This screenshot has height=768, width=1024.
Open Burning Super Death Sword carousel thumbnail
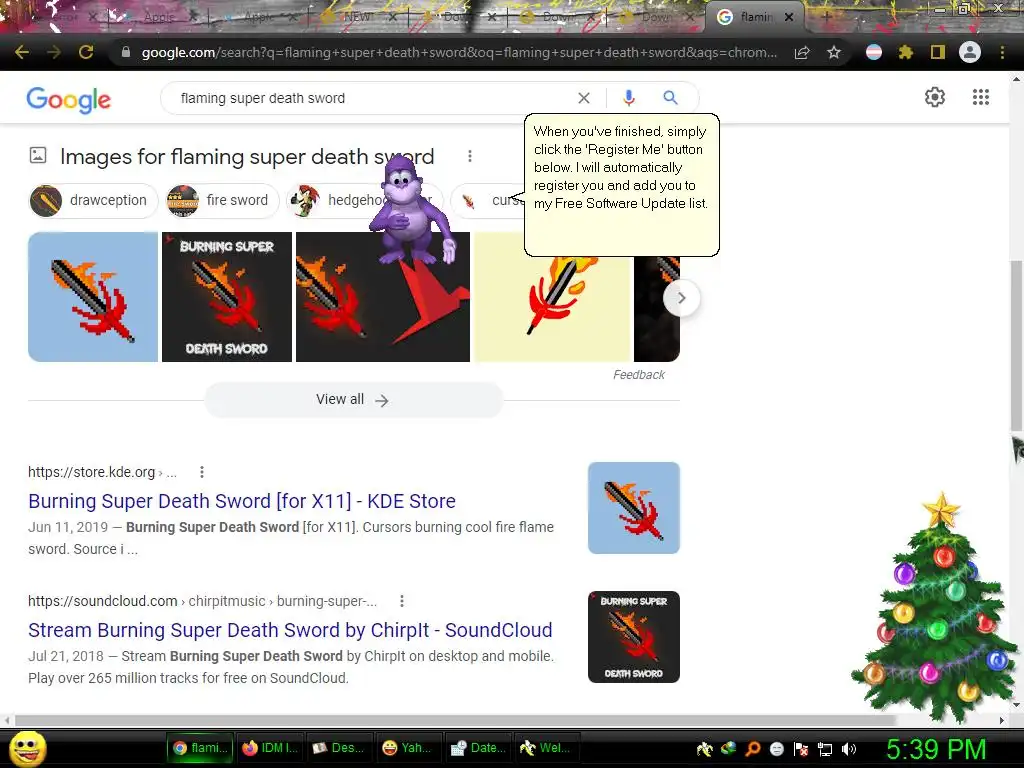(227, 296)
